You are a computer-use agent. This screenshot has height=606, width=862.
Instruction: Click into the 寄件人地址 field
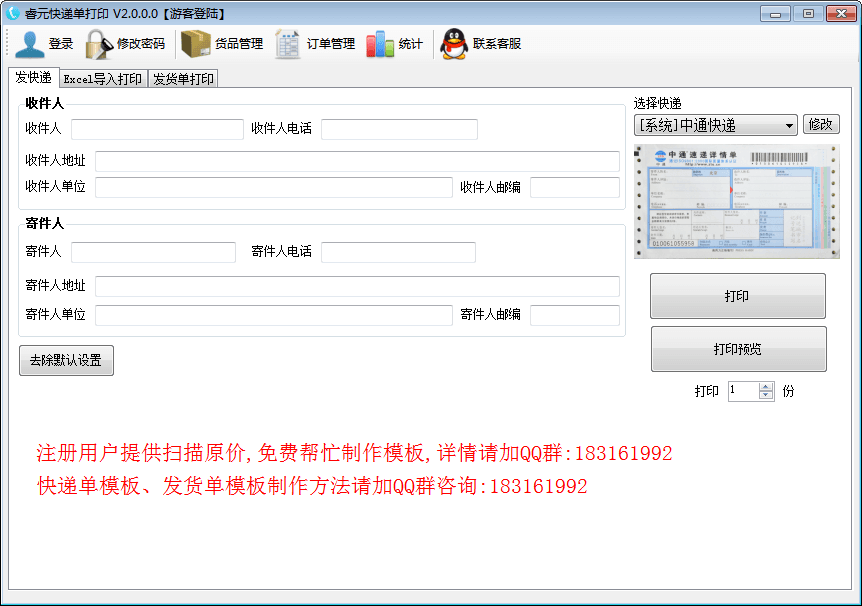(357, 286)
